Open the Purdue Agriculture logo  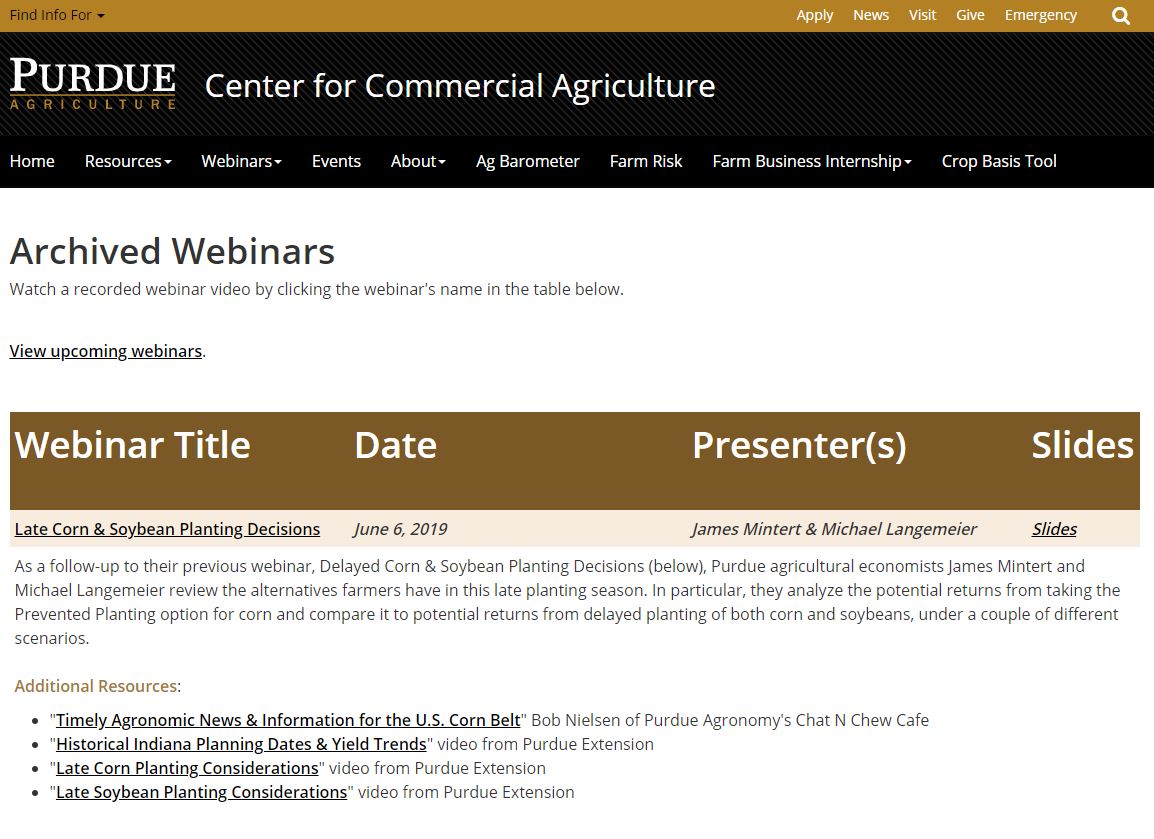tap(93, 84)
